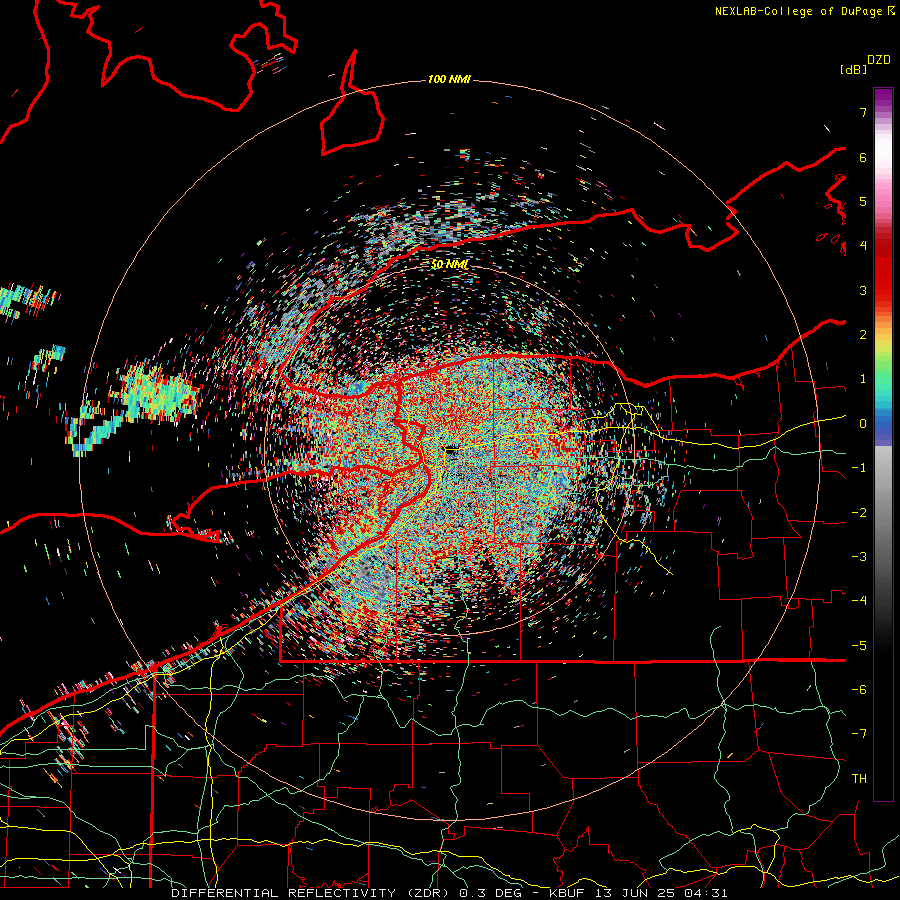Select the 6 value on the color scale

[863, 157]
